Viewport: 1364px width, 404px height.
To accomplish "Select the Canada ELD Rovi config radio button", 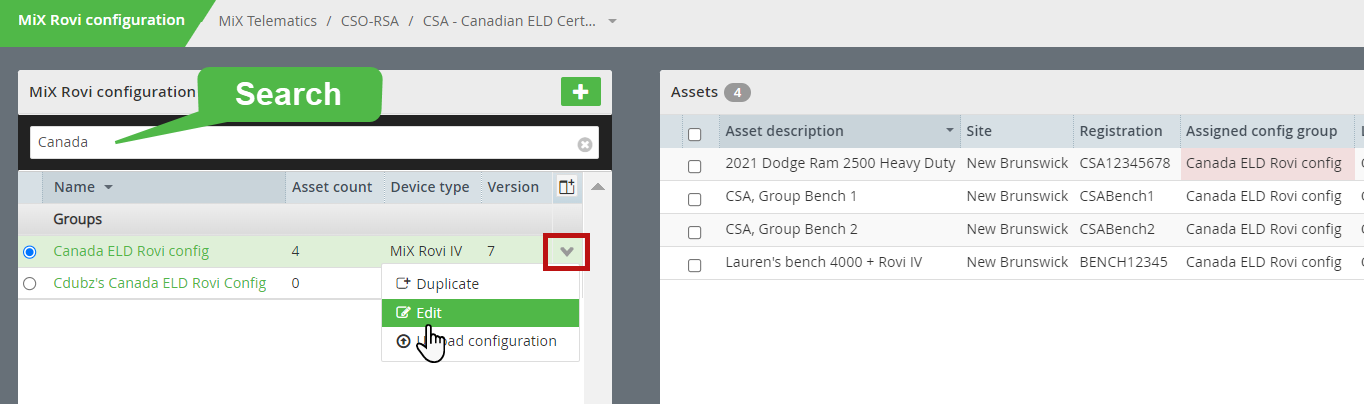I will pos(29,252).
